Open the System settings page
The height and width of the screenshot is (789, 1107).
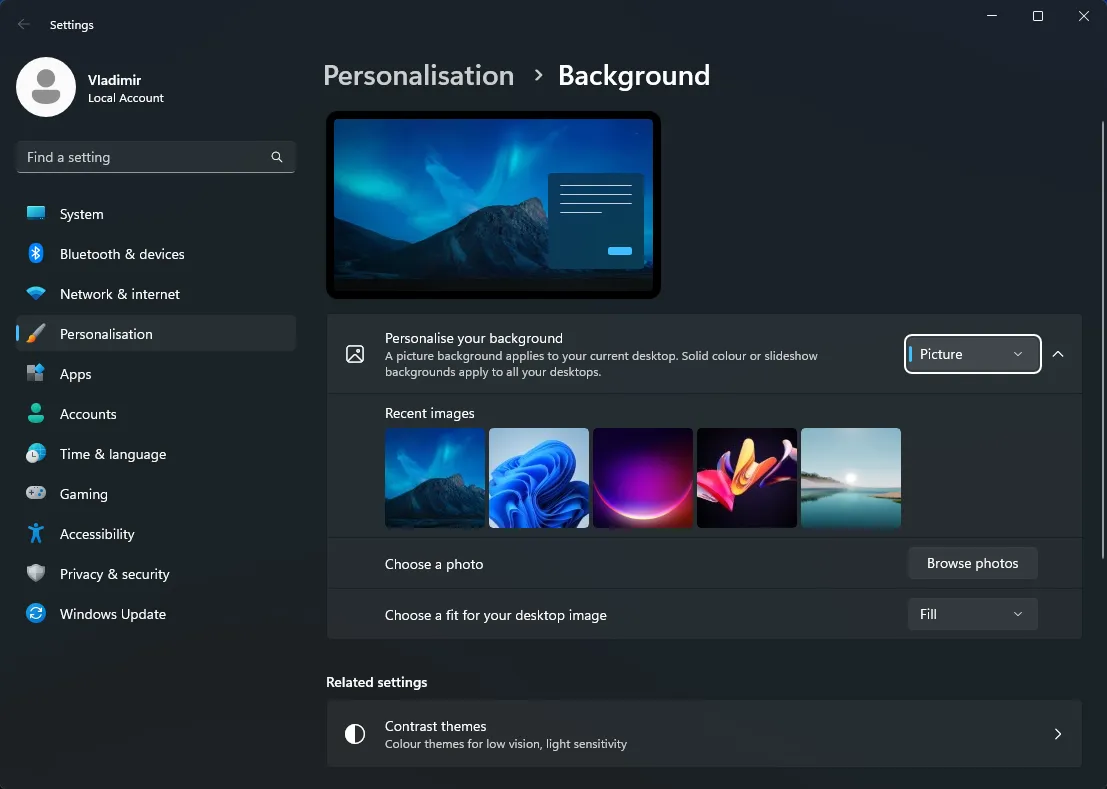click(155, 214)
